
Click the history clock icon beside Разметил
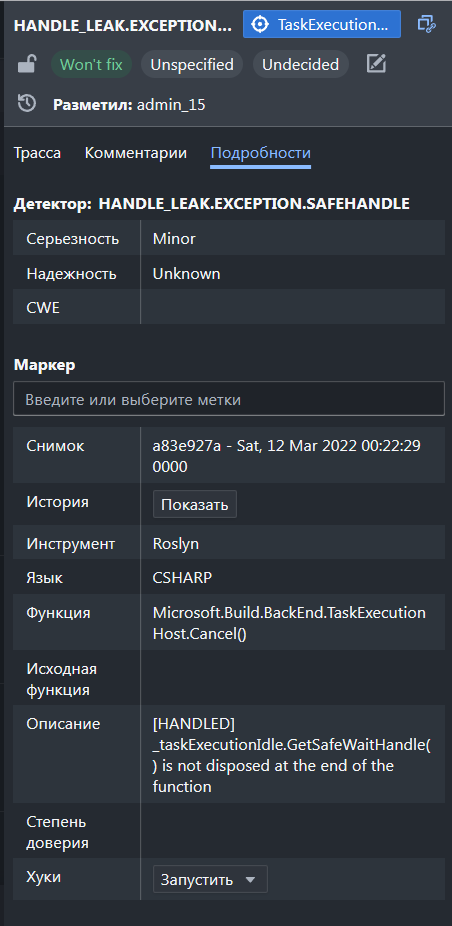point(27,103)
